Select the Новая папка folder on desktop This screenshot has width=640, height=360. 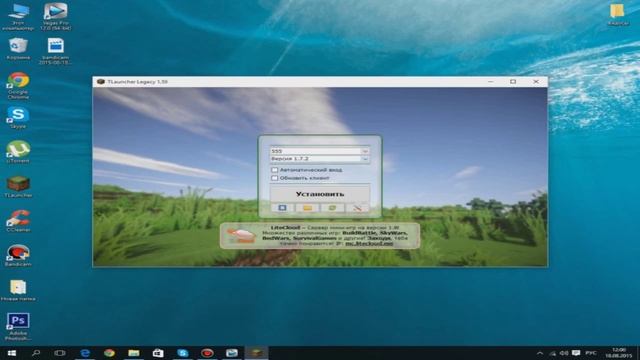(18, 290)
